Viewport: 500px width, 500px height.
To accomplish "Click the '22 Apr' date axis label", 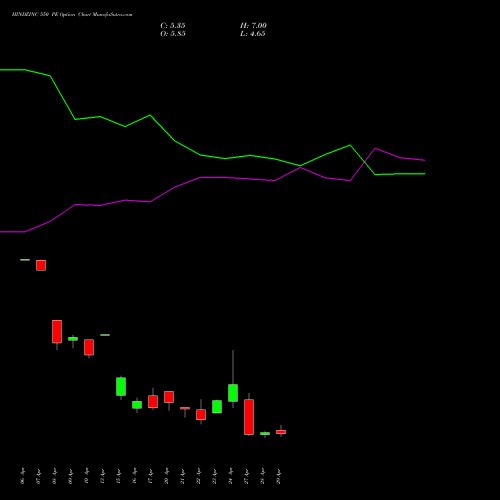I will click(198, 476).
